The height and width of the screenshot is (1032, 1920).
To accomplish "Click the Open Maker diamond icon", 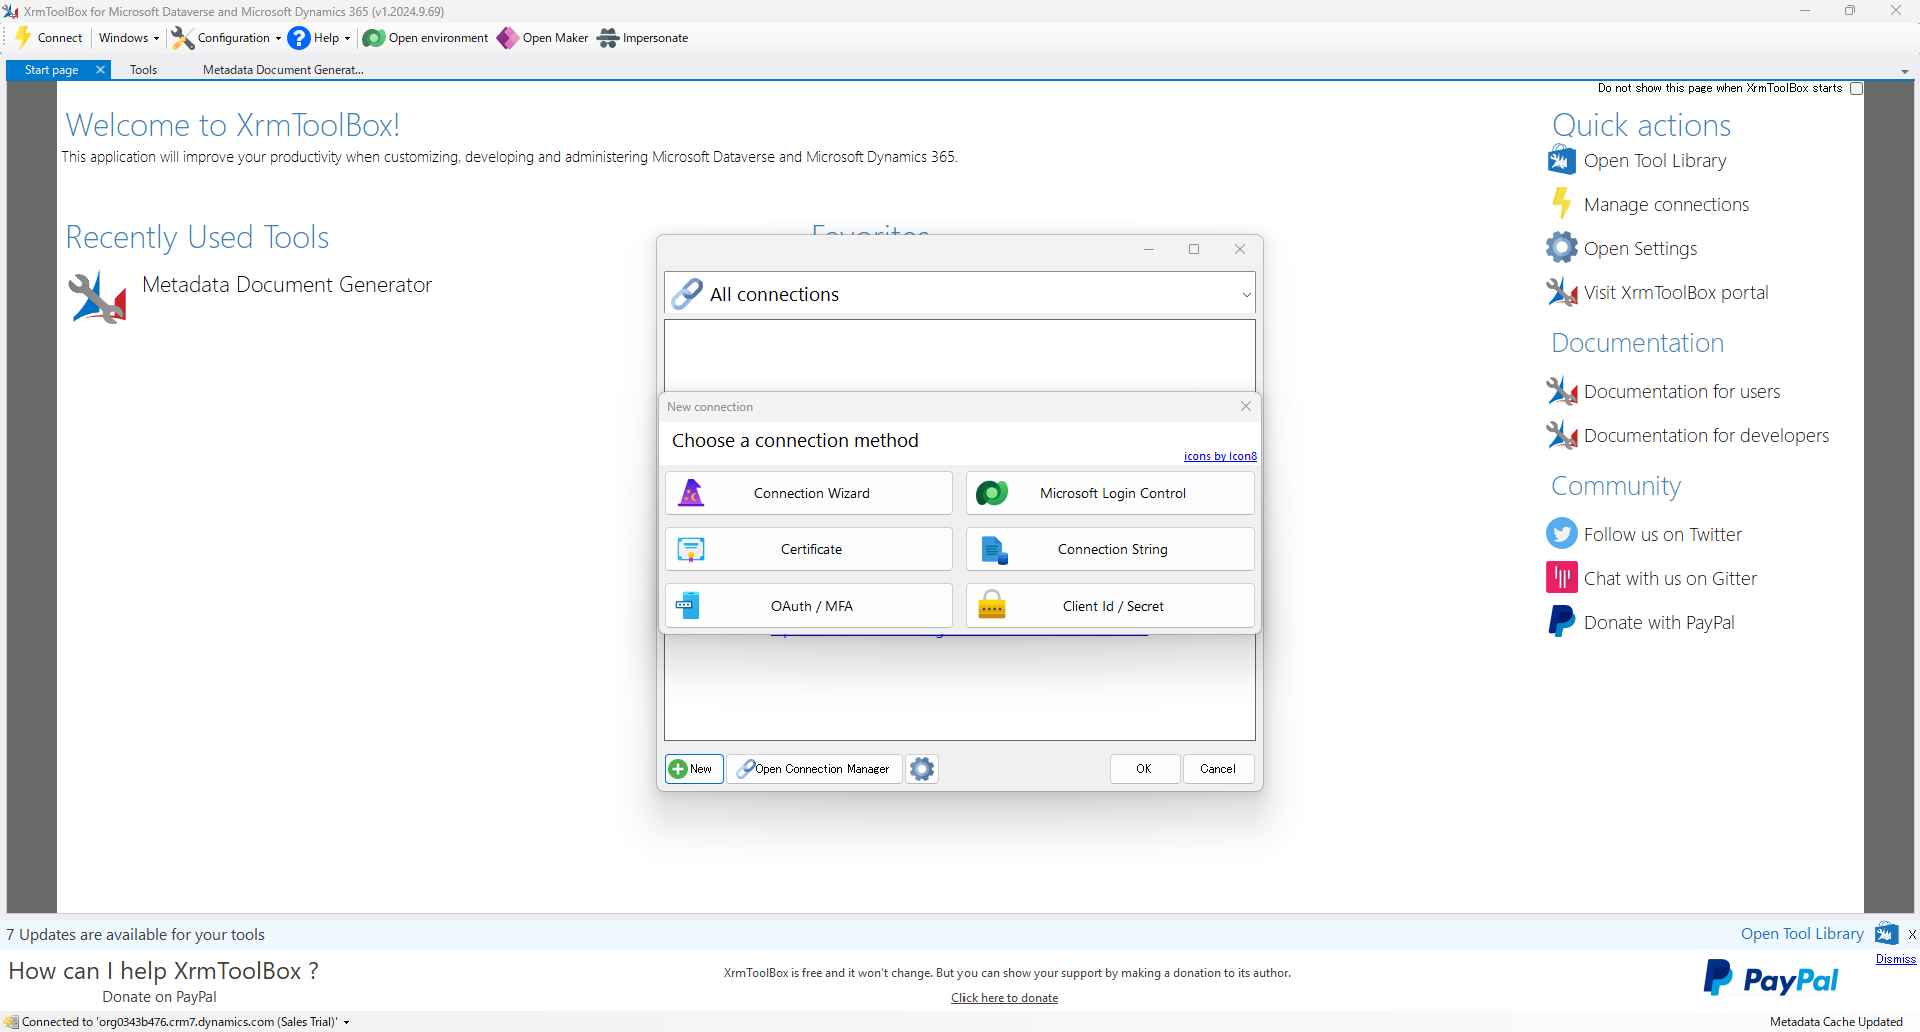I will (x=508, y=38).
